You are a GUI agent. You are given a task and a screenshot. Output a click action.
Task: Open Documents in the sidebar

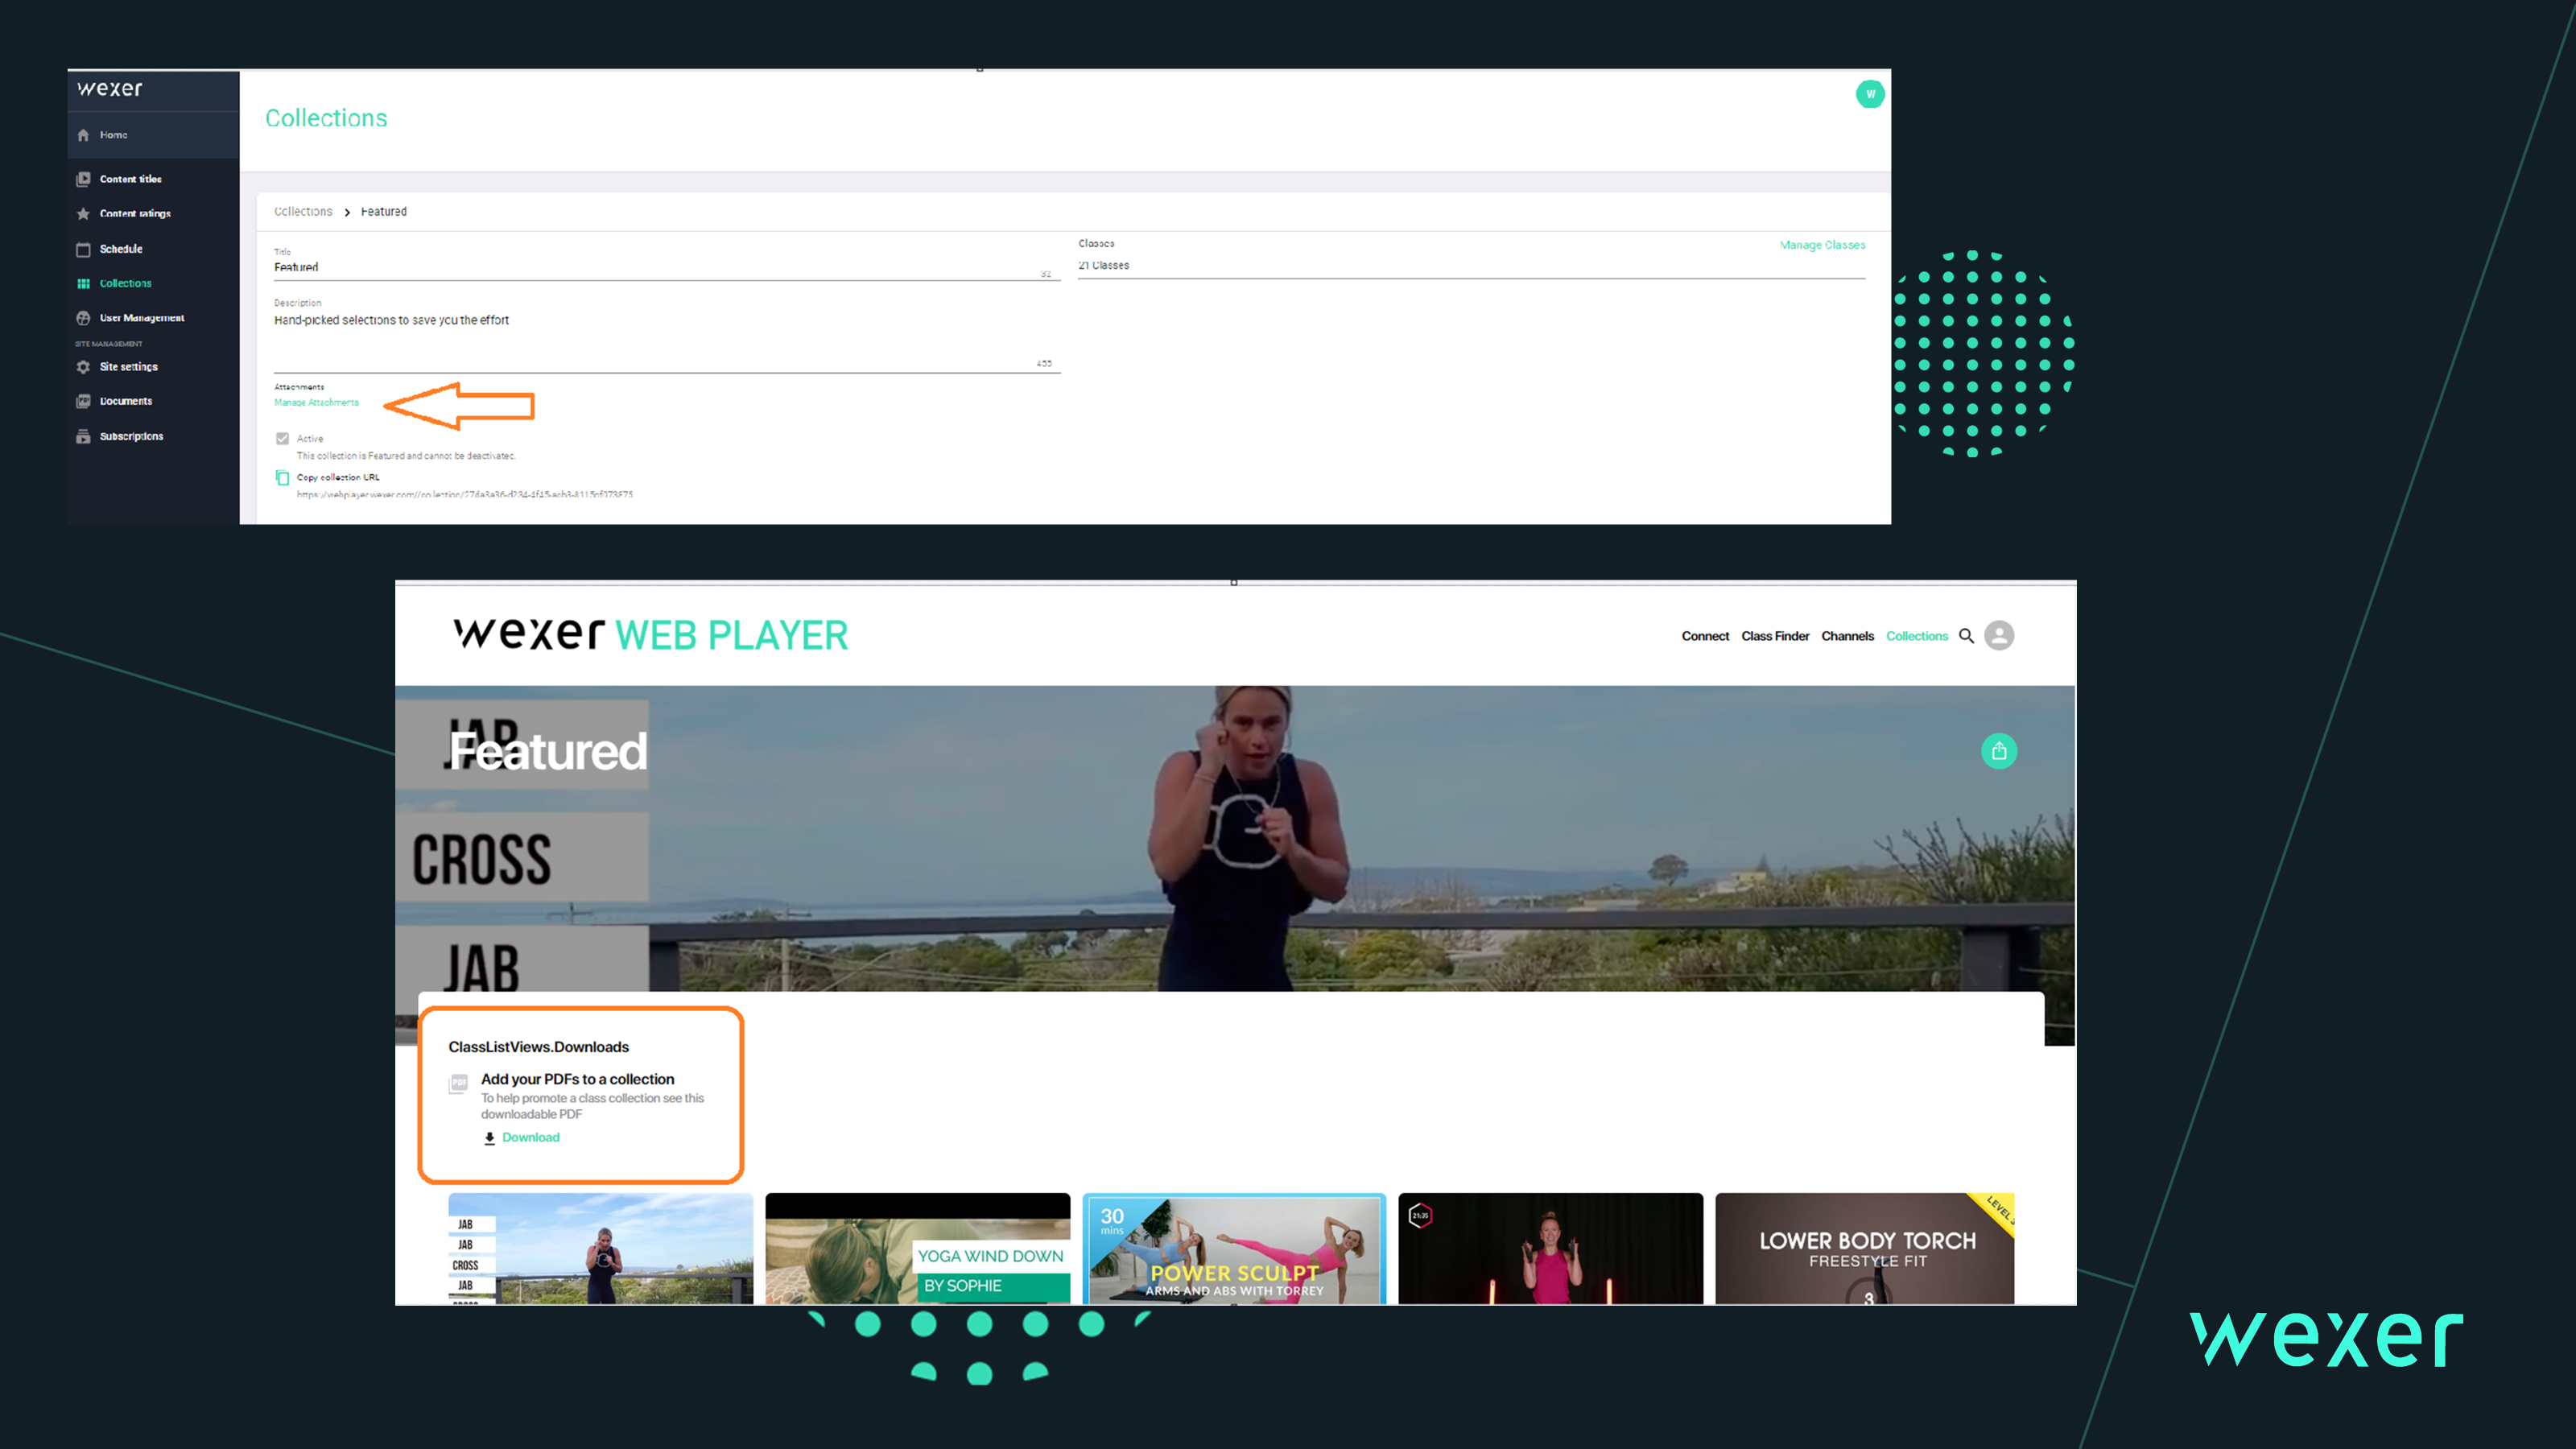(126, 401)
